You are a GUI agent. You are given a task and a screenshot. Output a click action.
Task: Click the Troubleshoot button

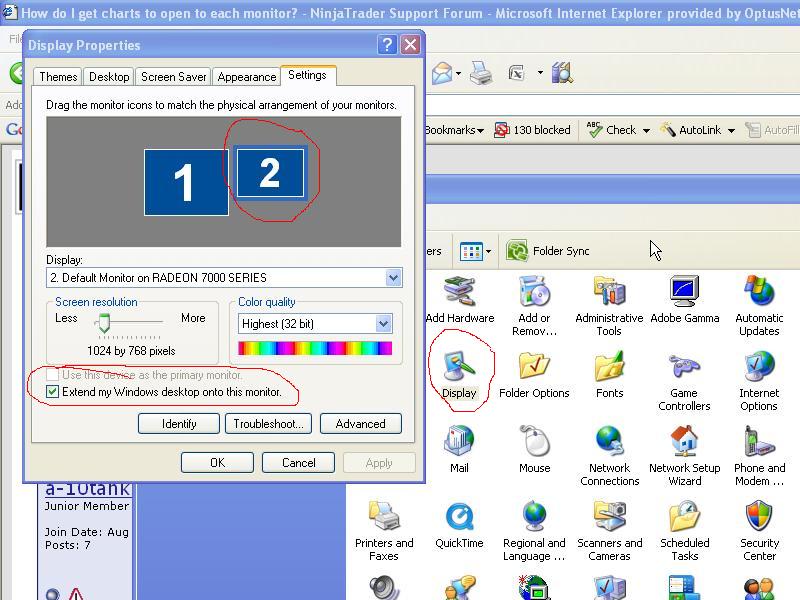point(268,423)
